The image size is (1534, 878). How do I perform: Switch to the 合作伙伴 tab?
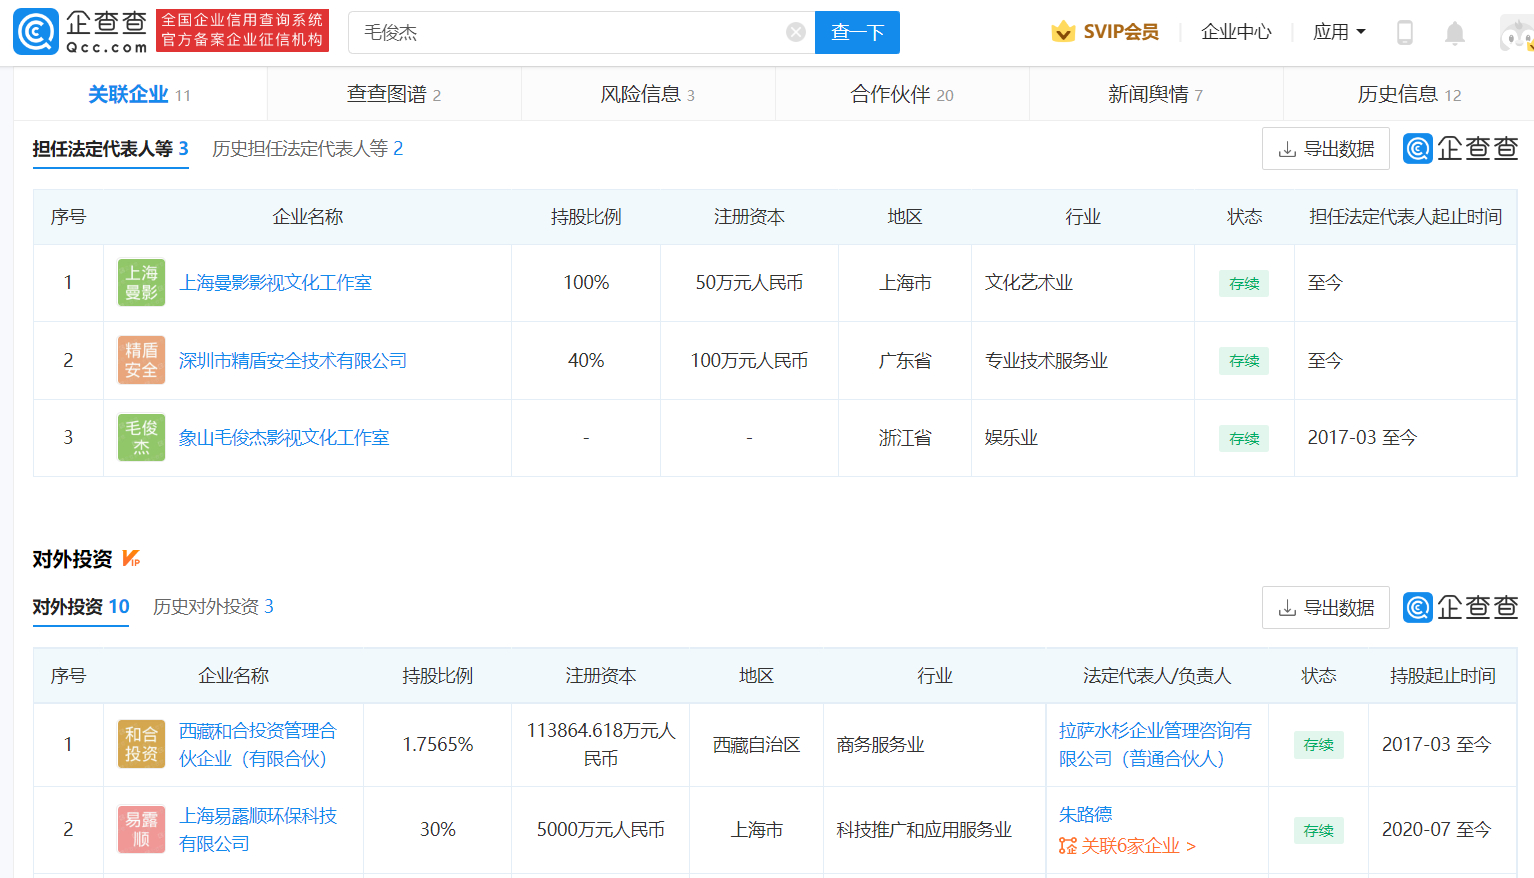coord(902,94)
